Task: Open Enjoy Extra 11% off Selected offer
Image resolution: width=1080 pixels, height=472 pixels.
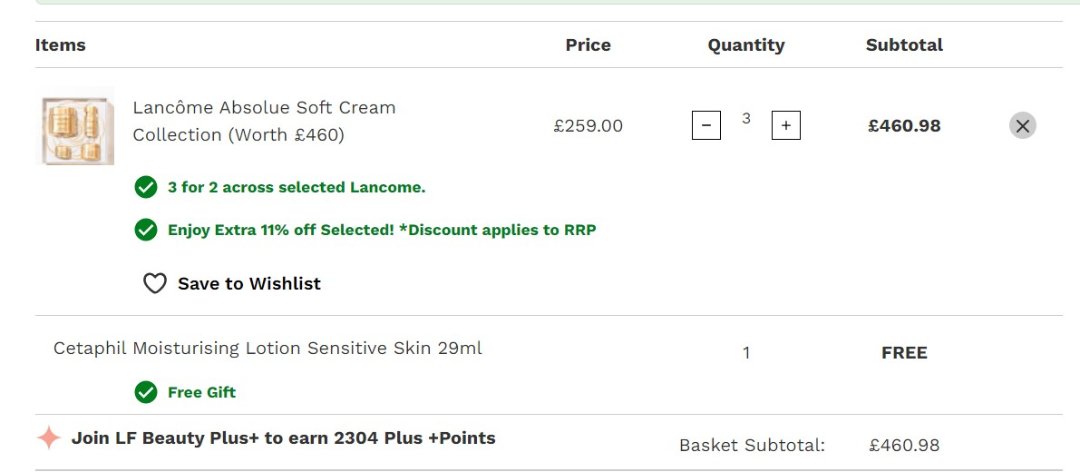Action: click(382, 230)
